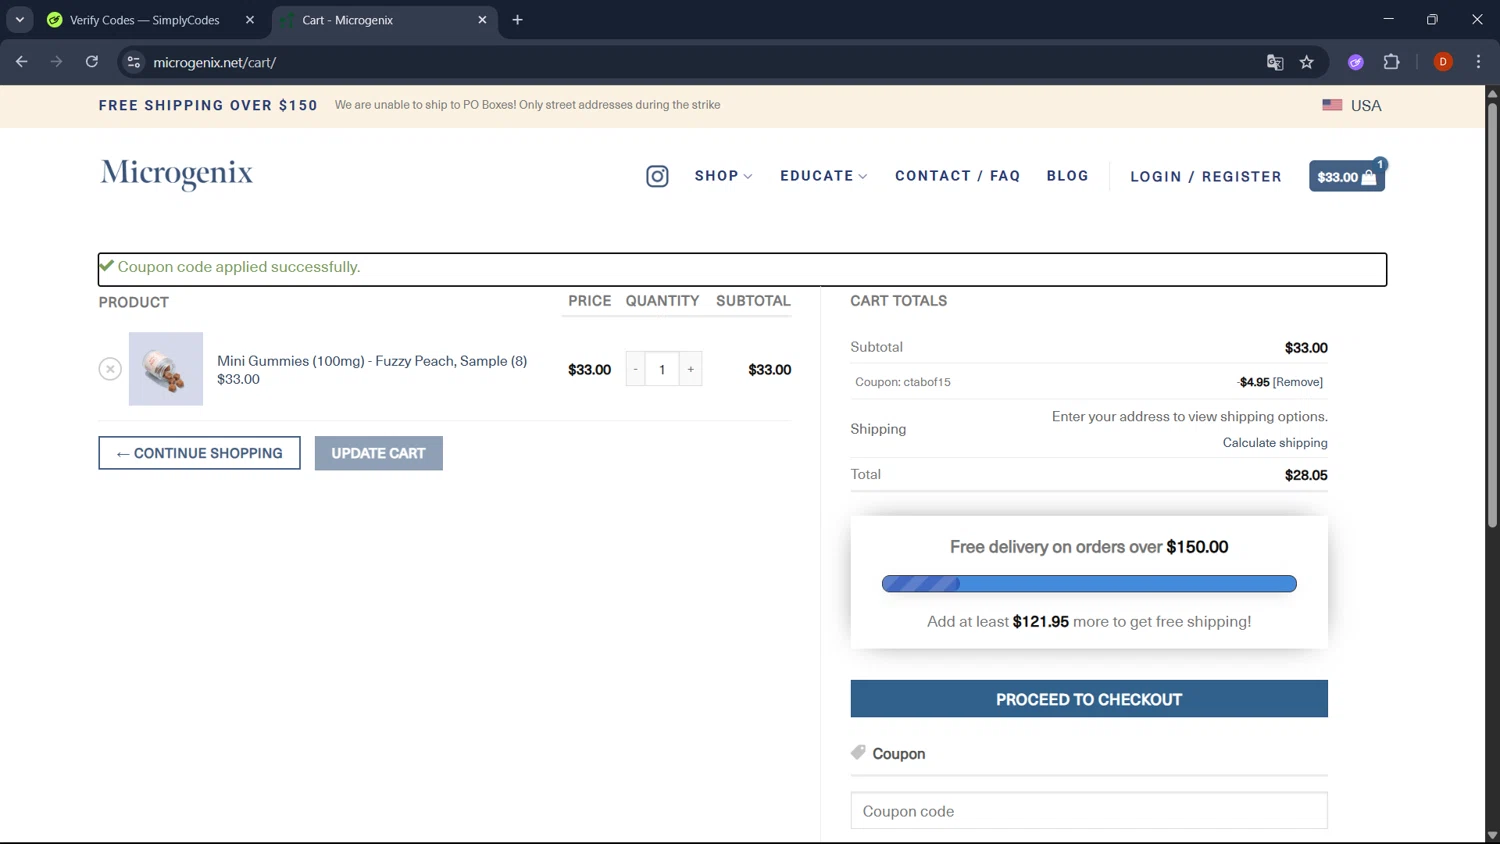
Task: Click the Total value $28.05
Action: coord(1306,475)
